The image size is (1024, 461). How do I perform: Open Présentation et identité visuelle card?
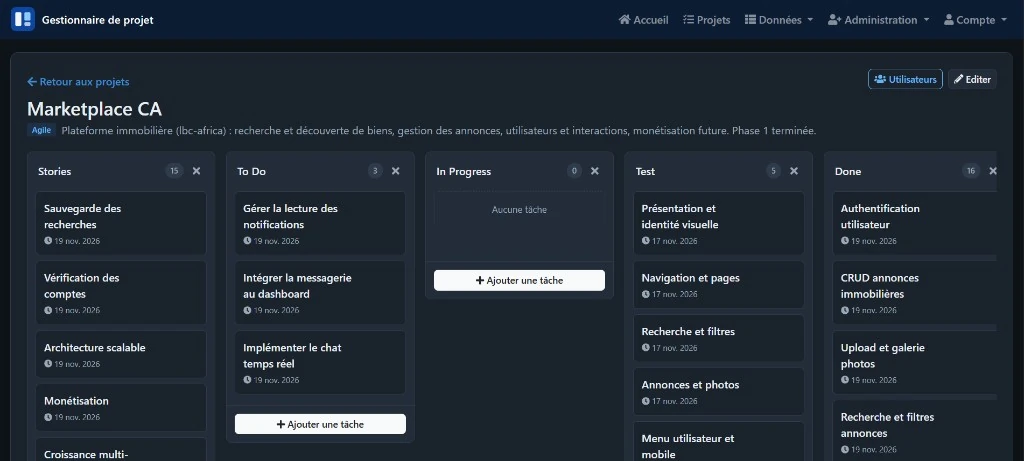tap(719, 223)
